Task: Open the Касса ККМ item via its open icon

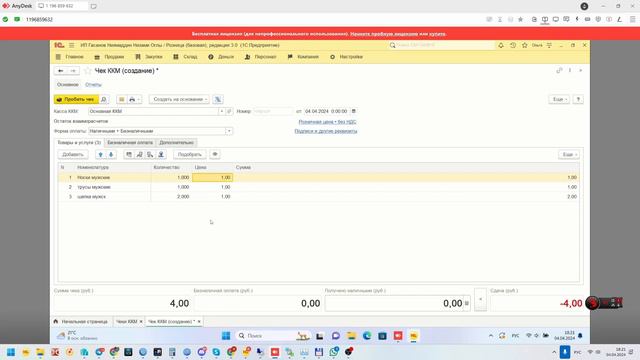Action: tap(229, 111)
